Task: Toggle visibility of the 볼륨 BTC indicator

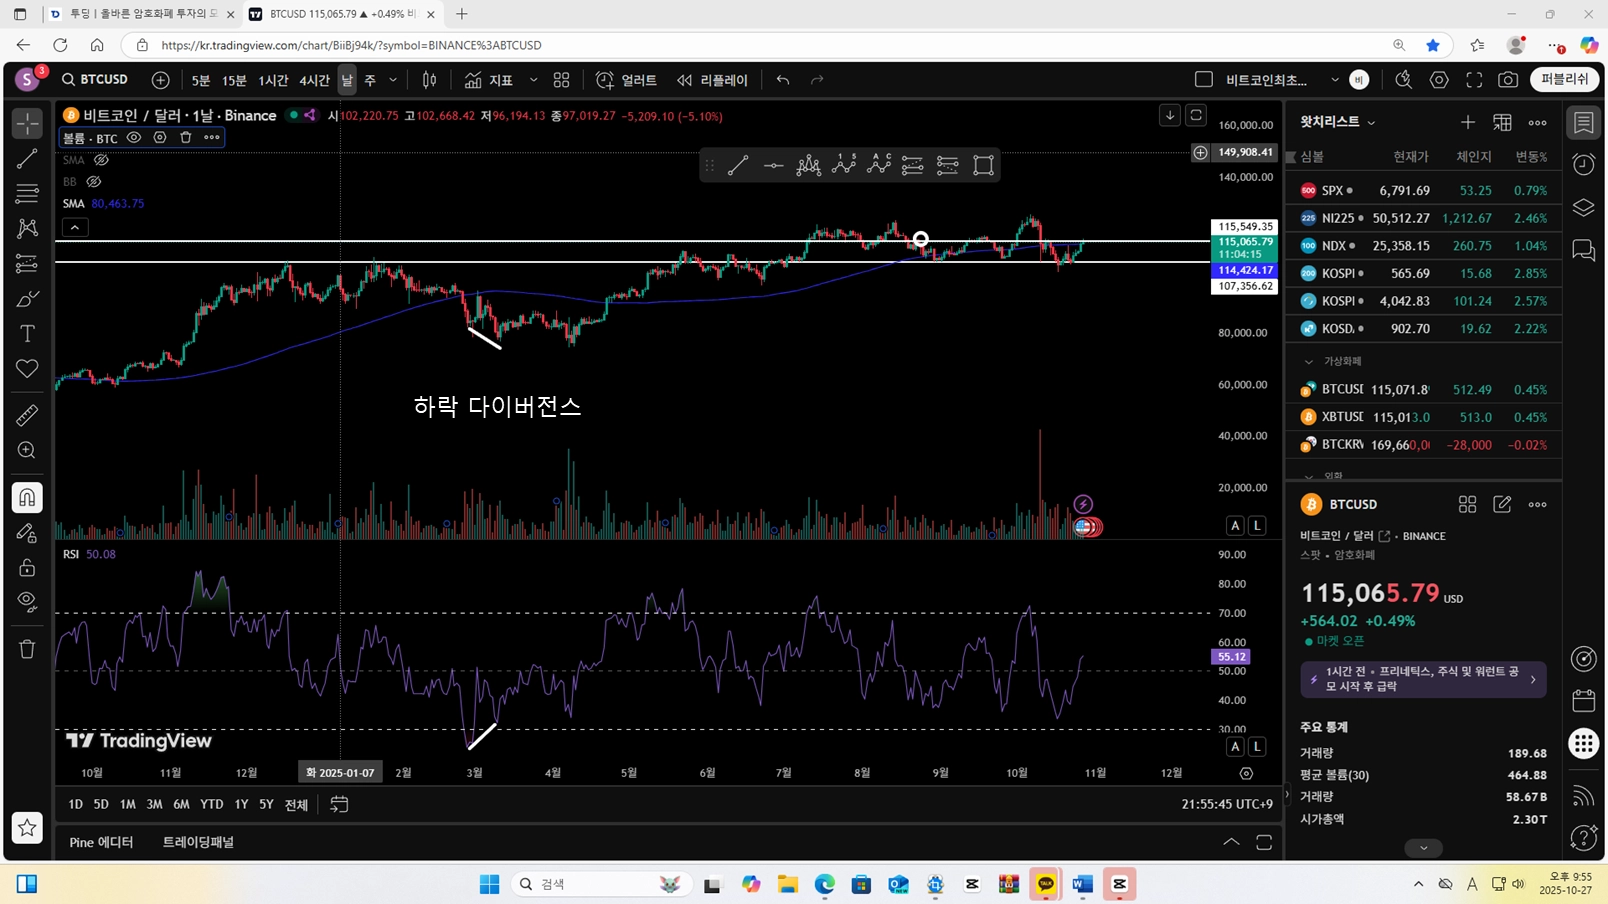Action: click(134, 138)
